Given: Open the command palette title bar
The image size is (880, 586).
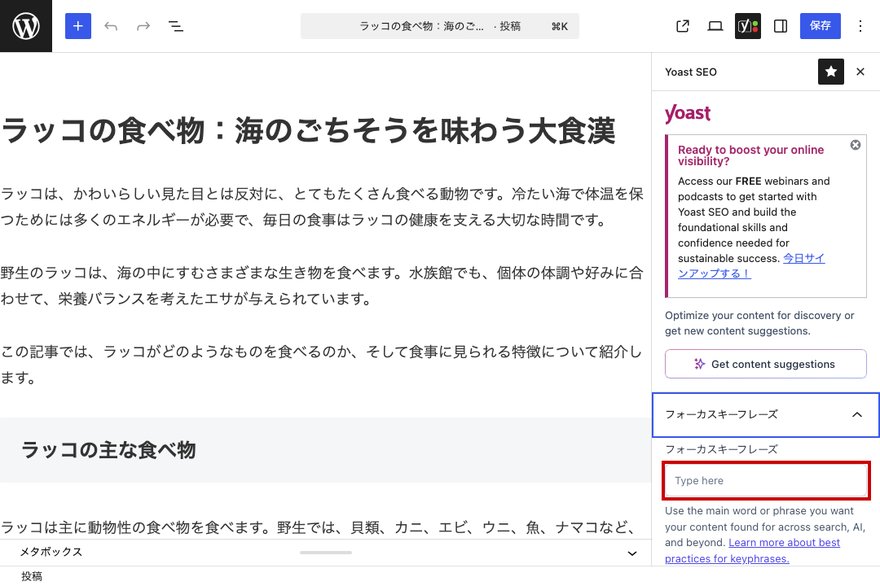Looking at the screenshot, I should click(x=439, y=26).
